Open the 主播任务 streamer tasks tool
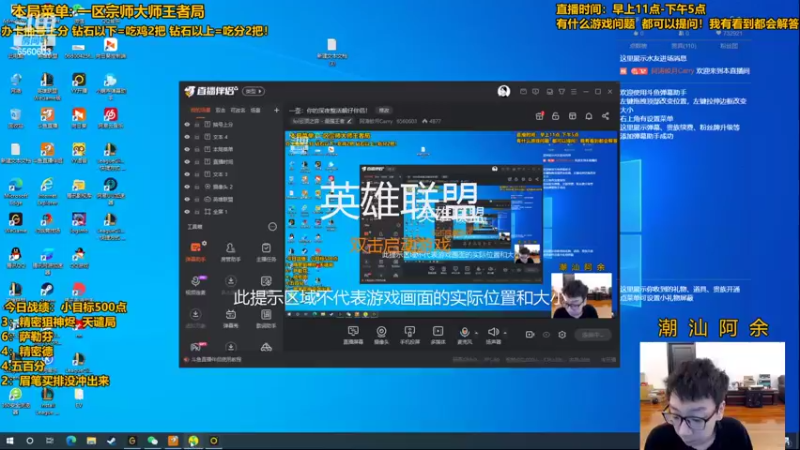 [266, 252]
